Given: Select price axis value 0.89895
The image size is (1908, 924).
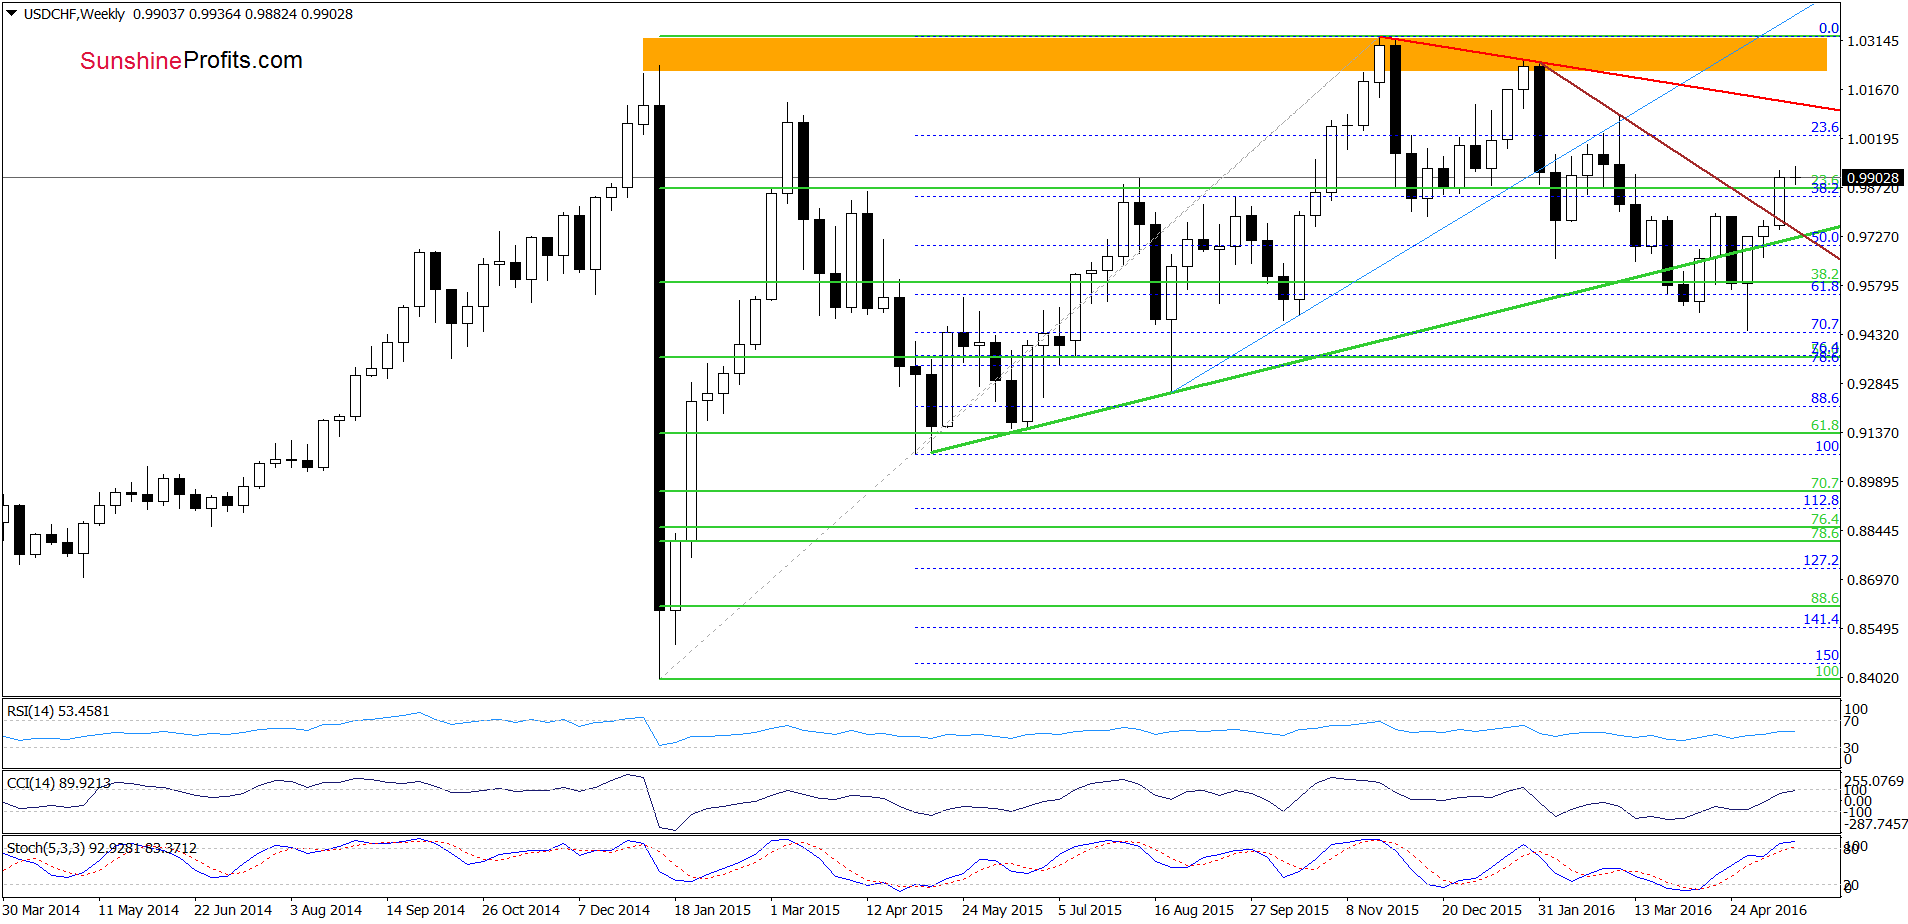Looking at the screenshot, I should (1872, 482).
